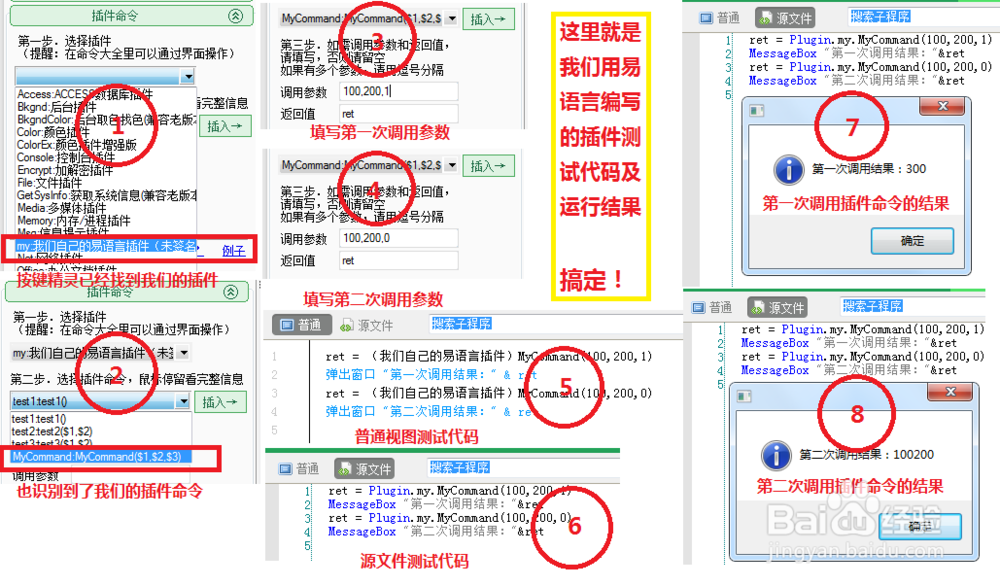Click the 返回值 field below 100,200,1

[399, 114]
